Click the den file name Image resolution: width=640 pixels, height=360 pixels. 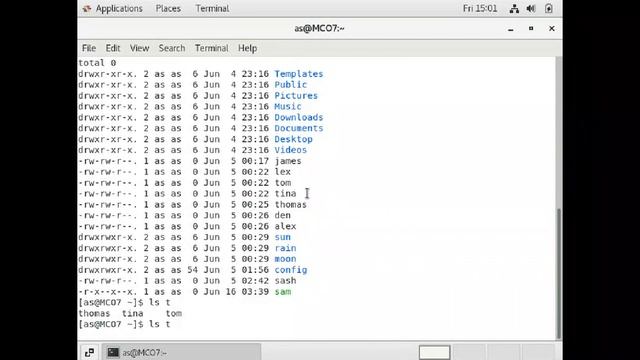point(282,215)
